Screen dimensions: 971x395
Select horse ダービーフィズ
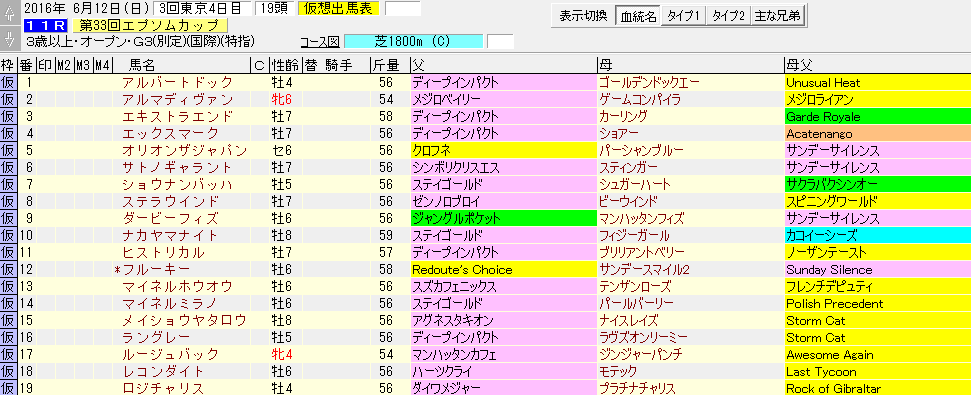point(170,219)
